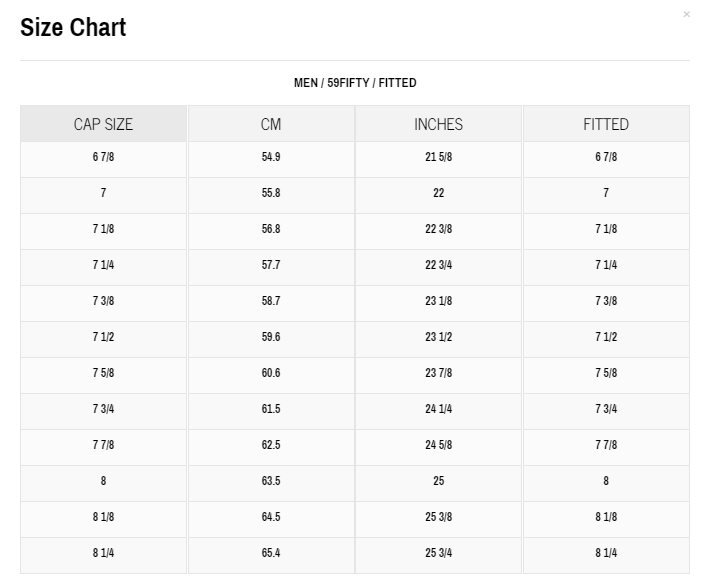708x579 pixels.
Task: Close the Size Chart popup
Action: point(686,14)
